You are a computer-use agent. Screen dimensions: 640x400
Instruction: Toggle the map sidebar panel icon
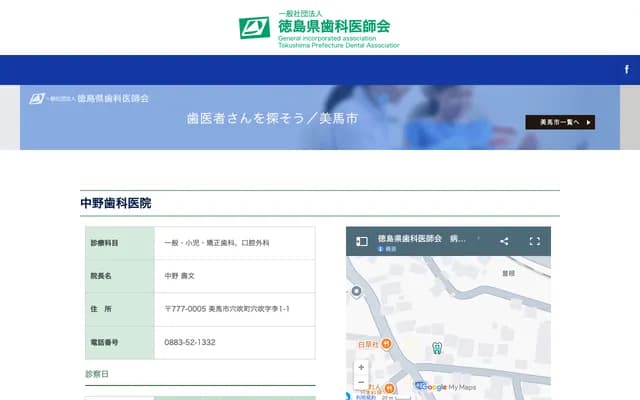[x=362, y=241]
